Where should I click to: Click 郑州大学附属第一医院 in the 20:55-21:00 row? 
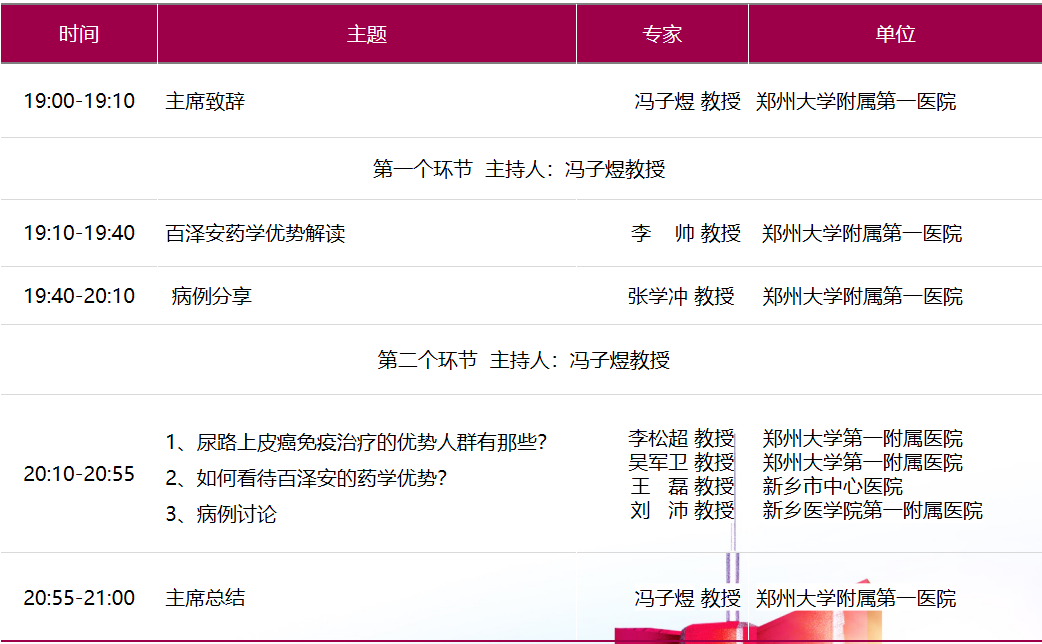pos(856,598)
